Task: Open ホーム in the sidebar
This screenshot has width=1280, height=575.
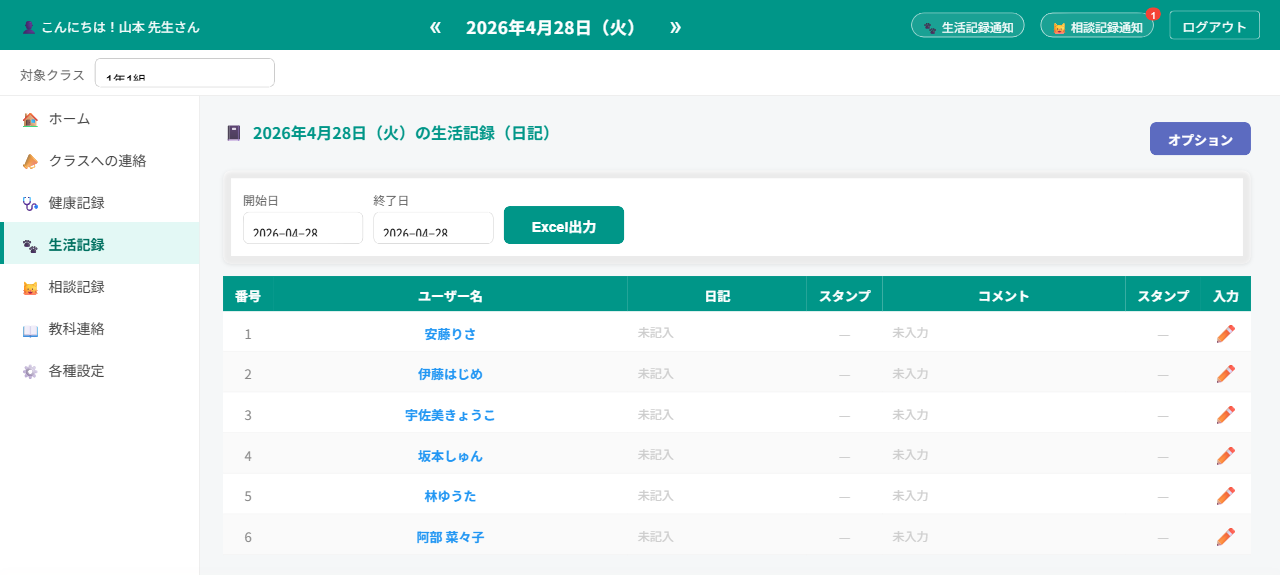Action: (x=100, y=119)
